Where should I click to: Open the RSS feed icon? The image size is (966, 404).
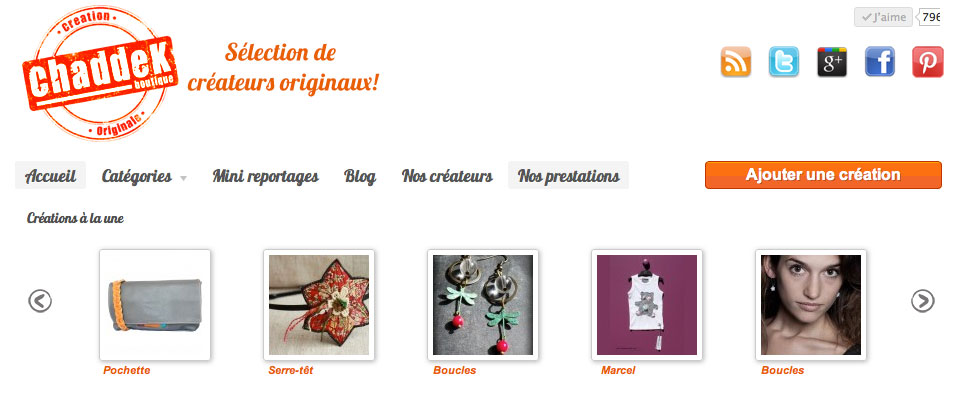coord(736,62)
